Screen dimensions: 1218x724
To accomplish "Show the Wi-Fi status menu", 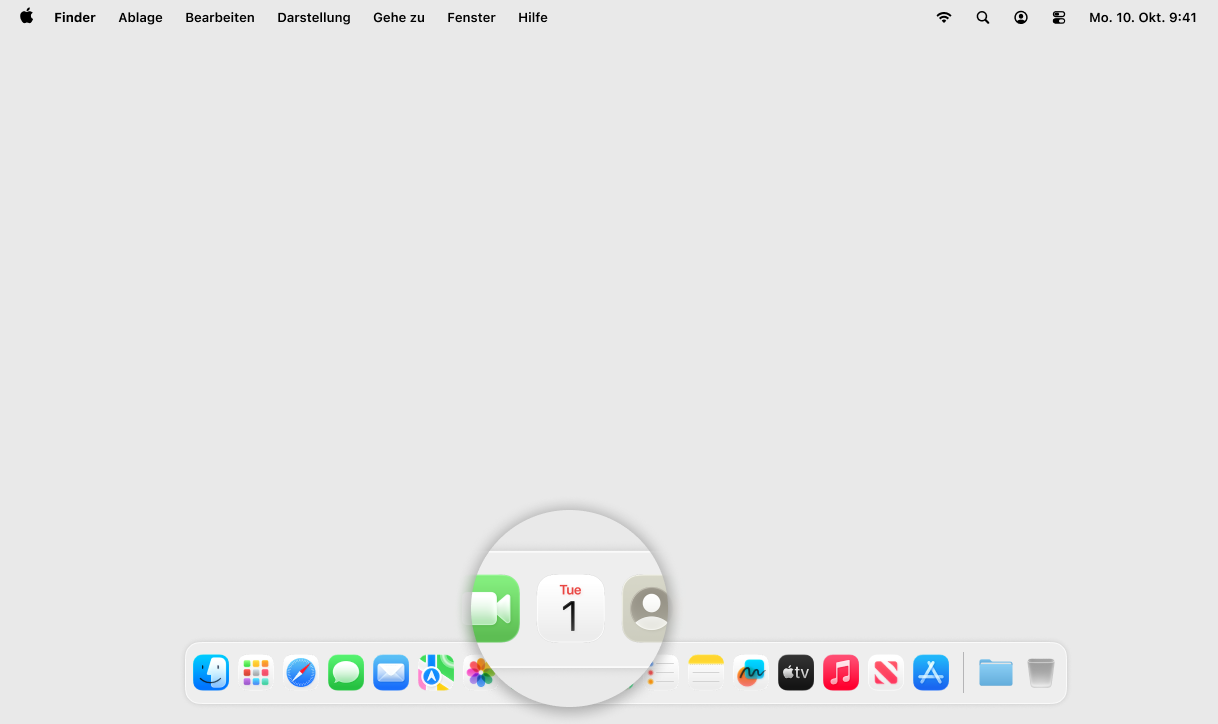I will (944, 17).
